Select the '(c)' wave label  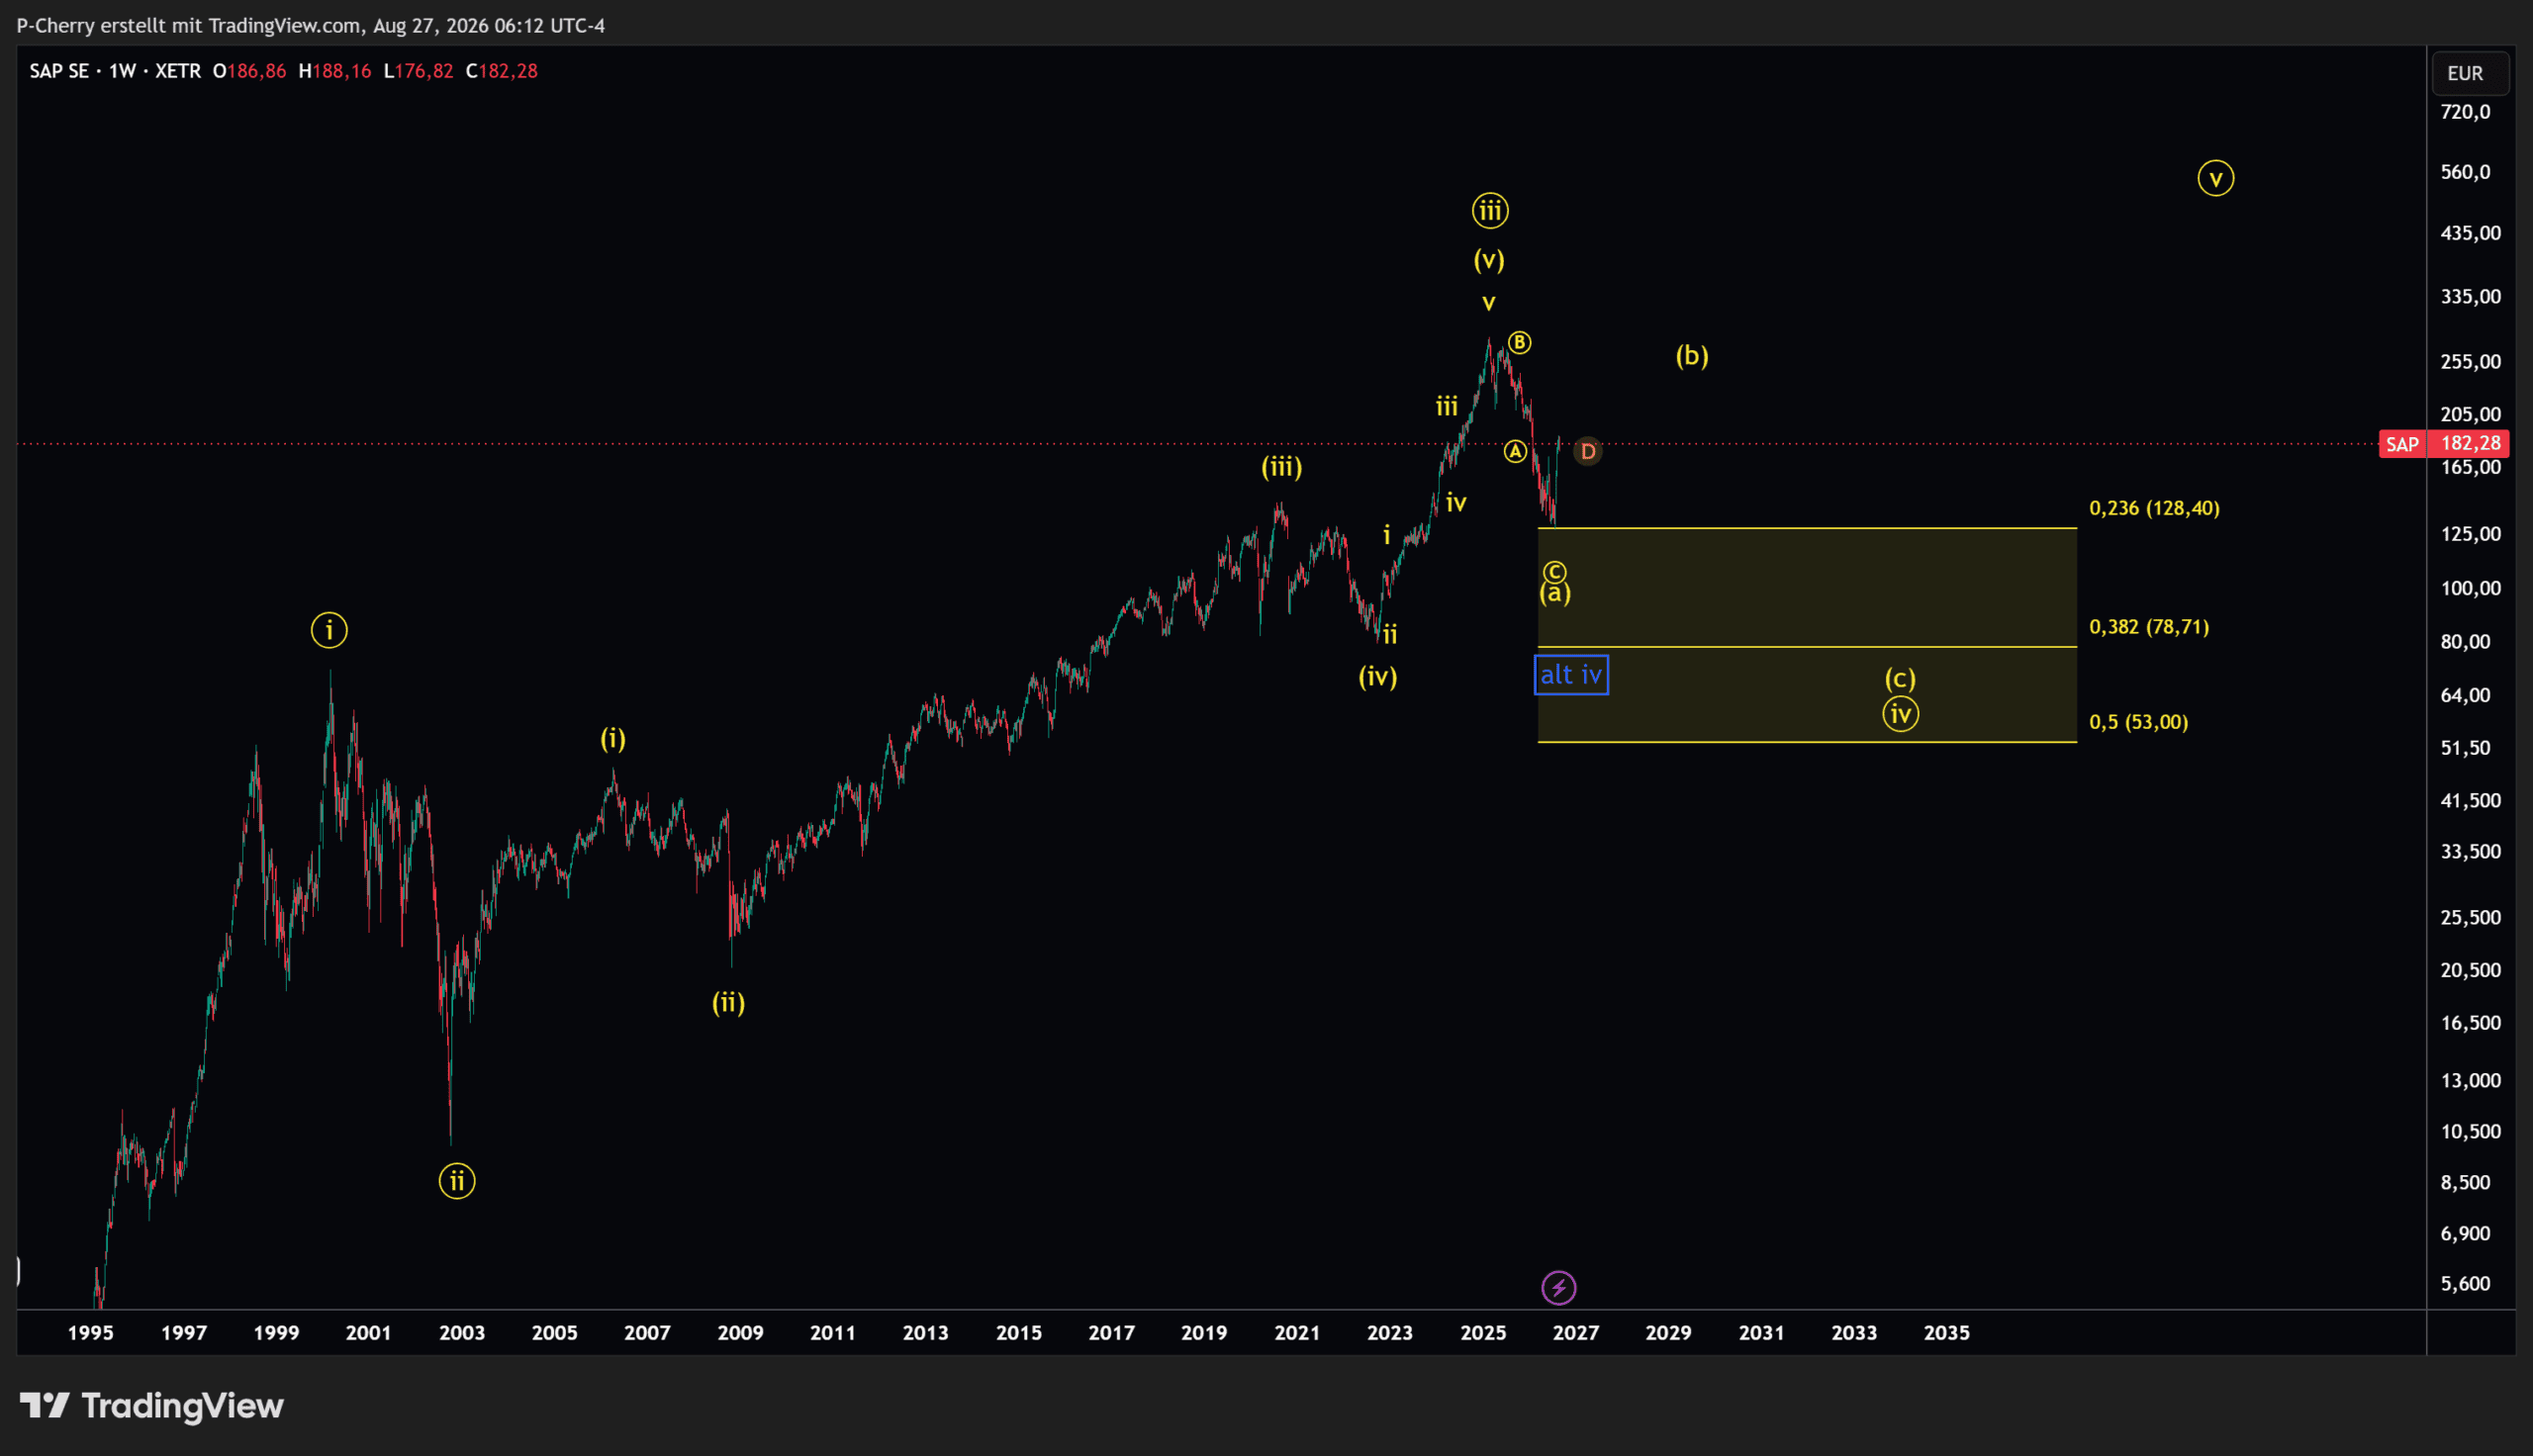tap(1900, 679)
